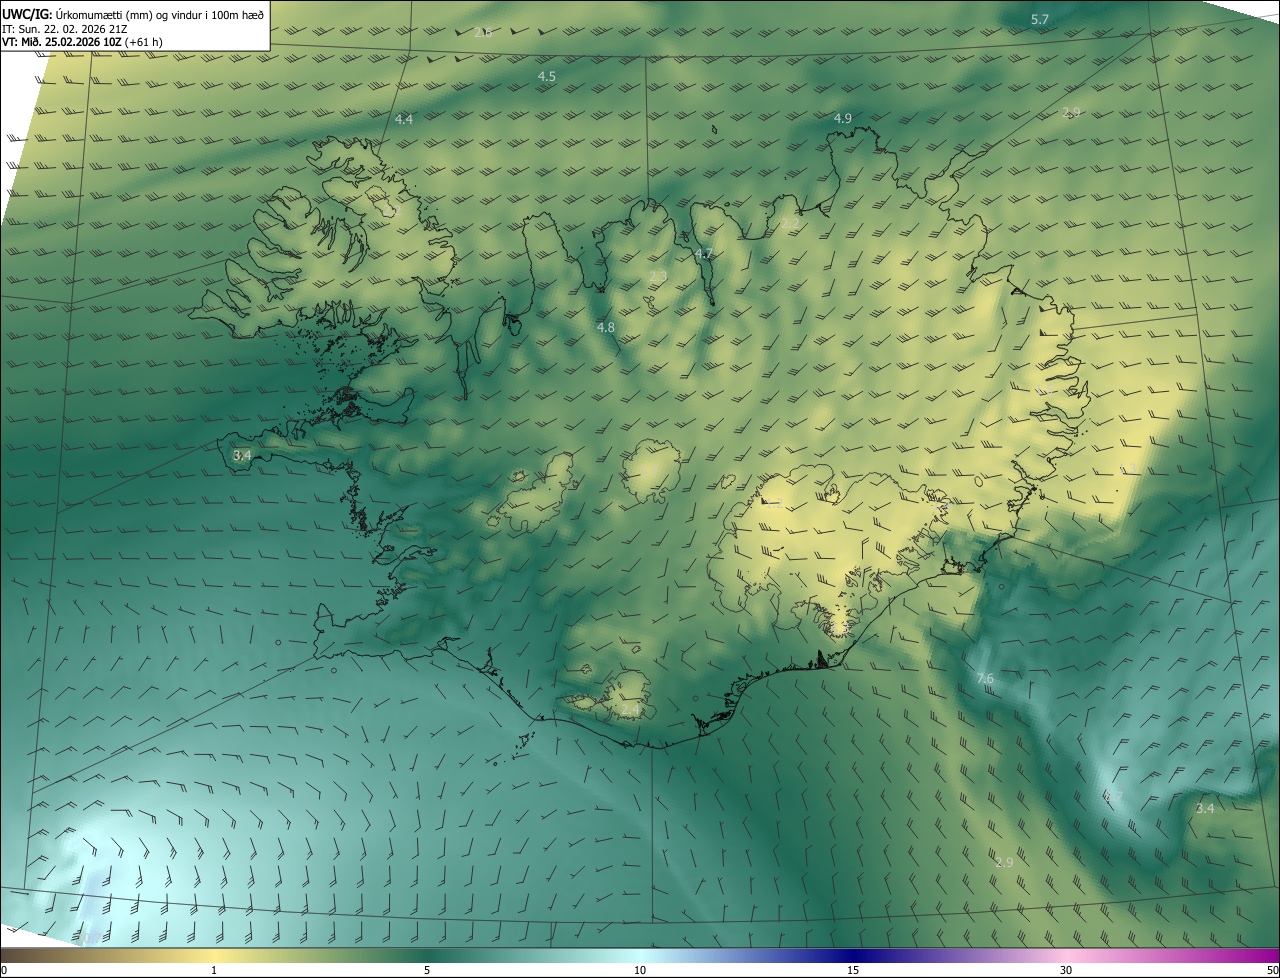Click the 5 tick on the color scale
This screenshot has height=978, width=1280.
[x=427, y=970]
